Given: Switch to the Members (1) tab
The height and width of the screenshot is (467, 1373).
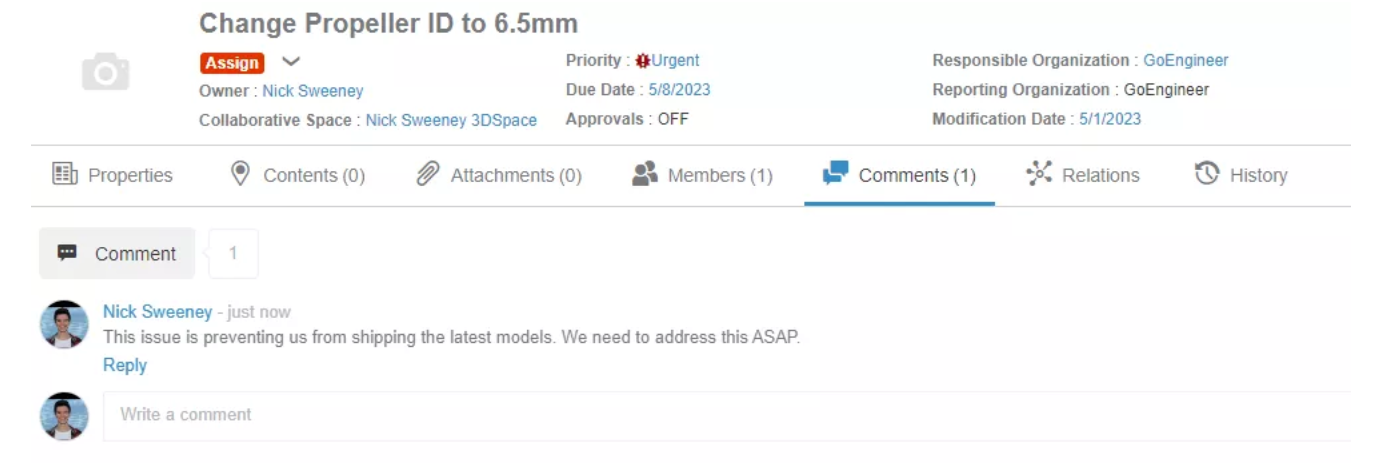Looking at the screenshot, I should [x=703, y=175].
